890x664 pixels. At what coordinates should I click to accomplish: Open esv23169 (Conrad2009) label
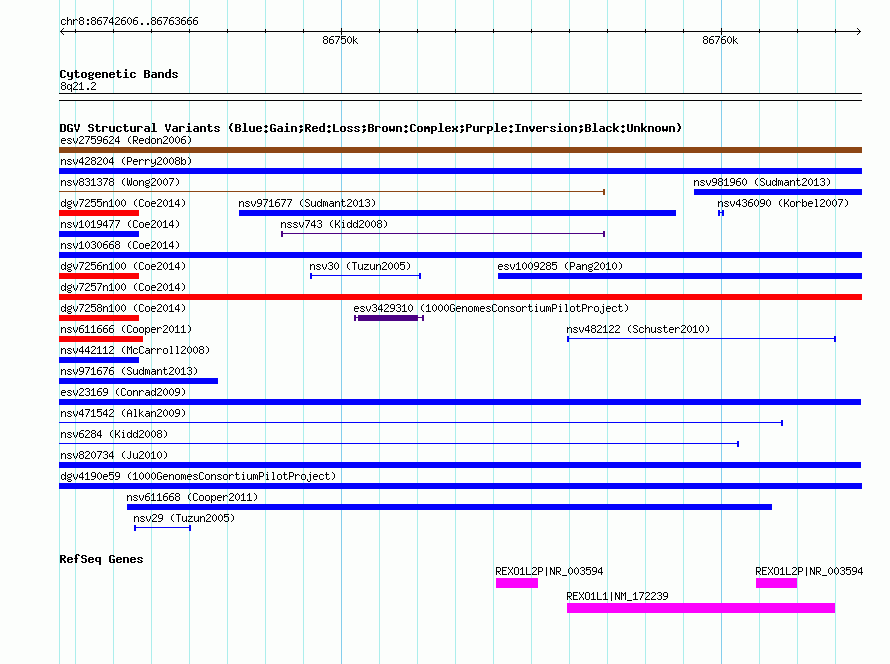[x=123, y=392]
